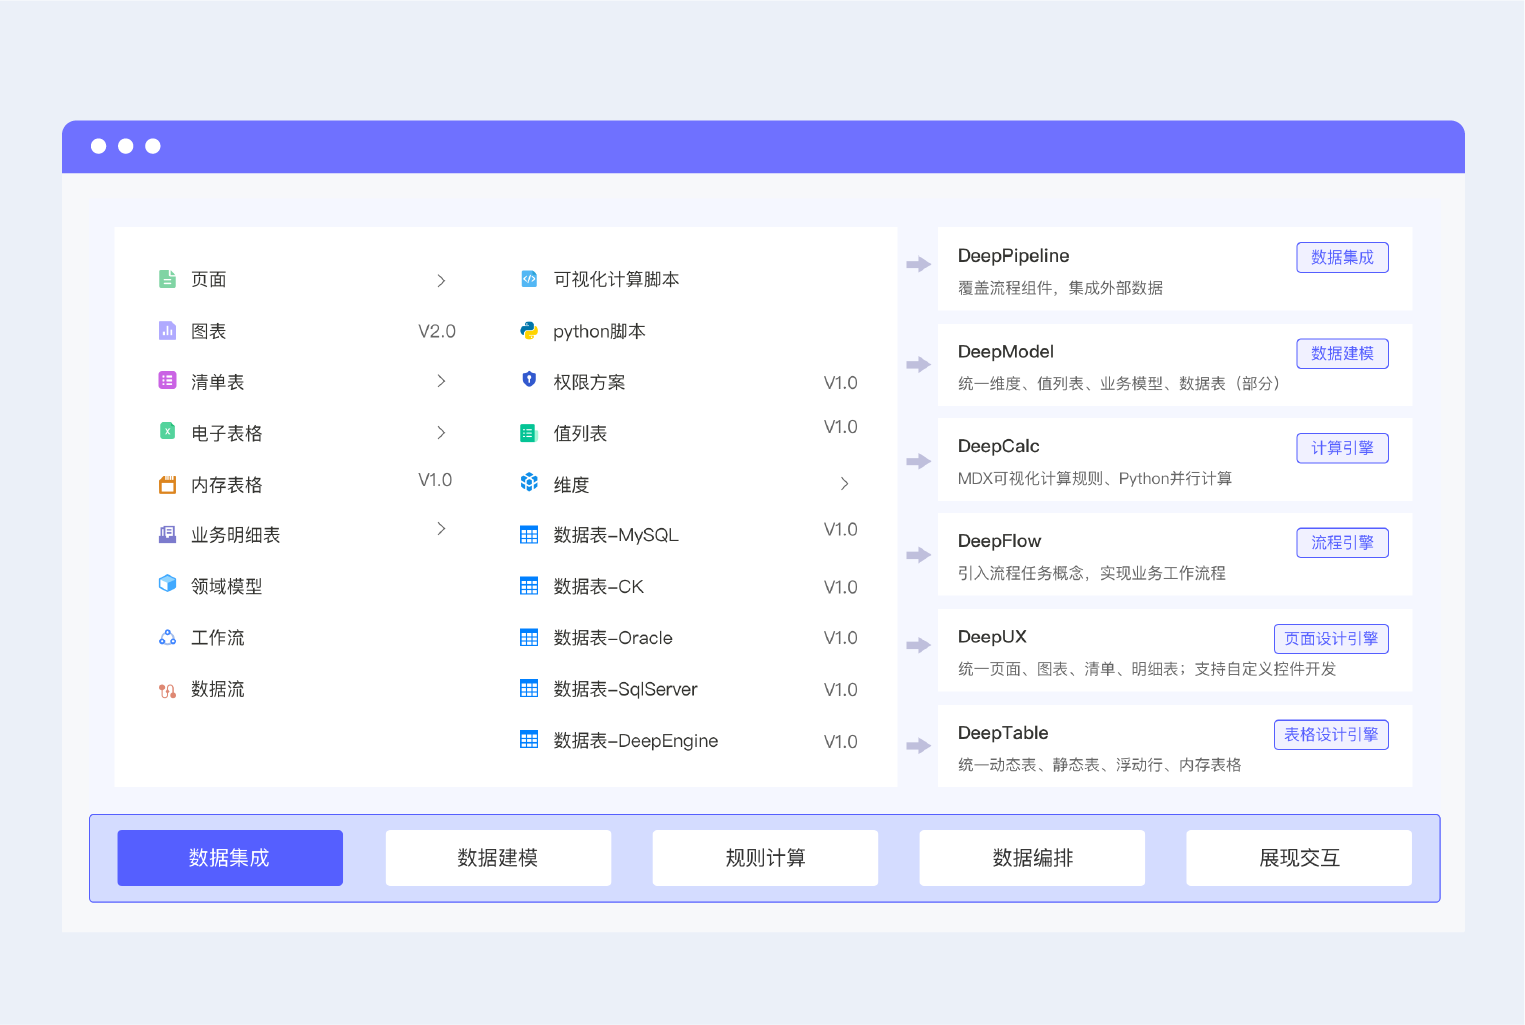
Task: Click the V1.0 version next to 数据表-CK
Action: click(840, 587)
